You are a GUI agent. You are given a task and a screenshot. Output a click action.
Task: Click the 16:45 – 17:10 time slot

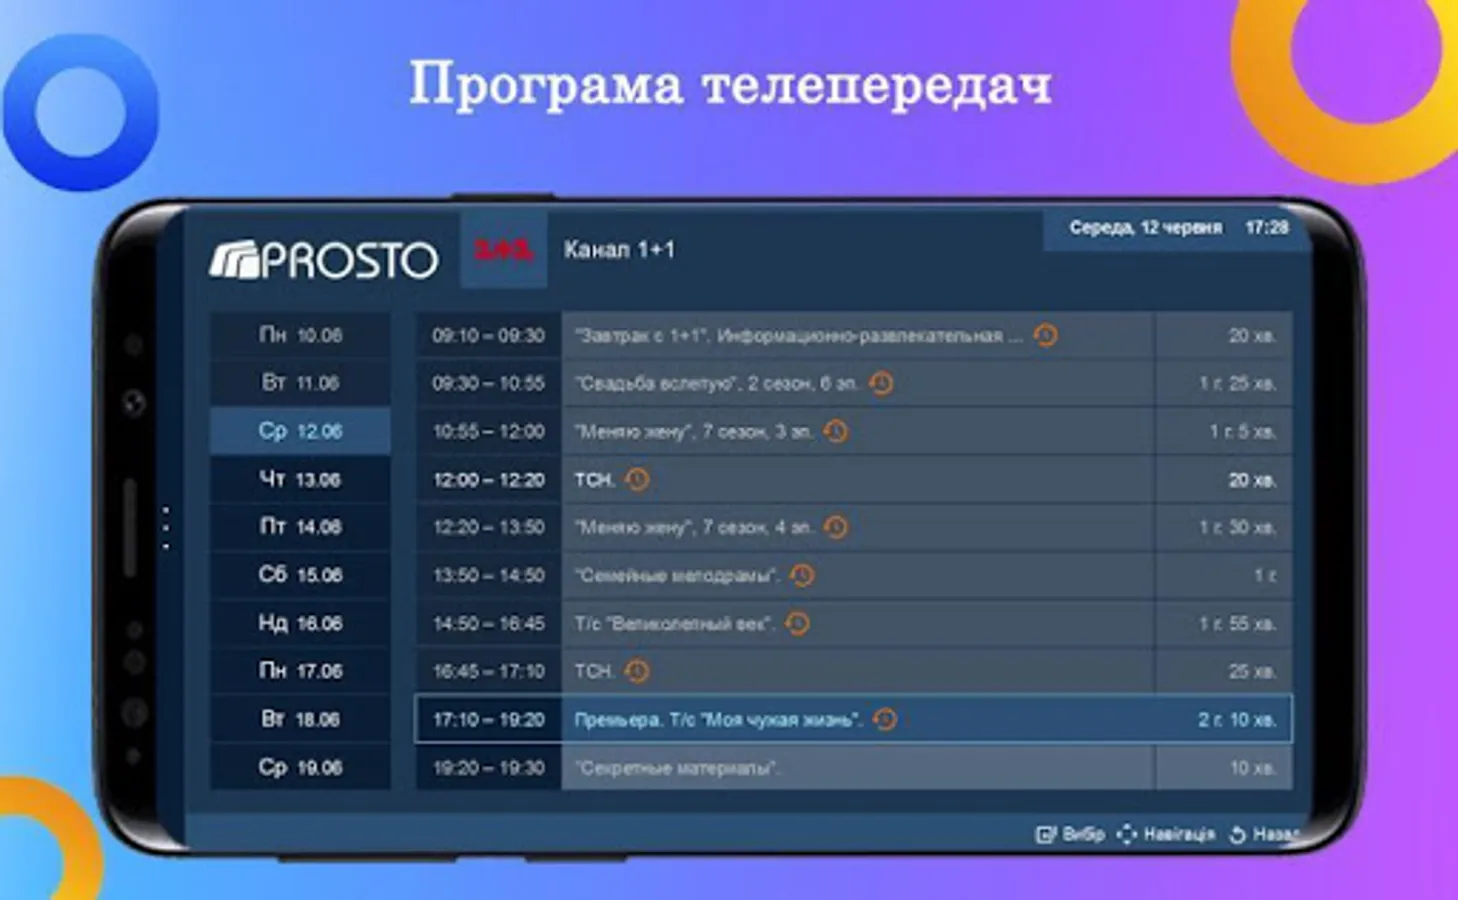coord(489,671)
